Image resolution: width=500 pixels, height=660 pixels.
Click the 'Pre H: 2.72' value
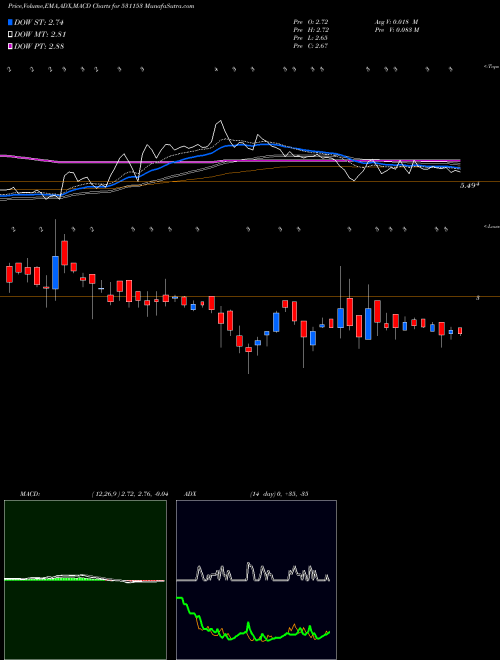(311, 30)
